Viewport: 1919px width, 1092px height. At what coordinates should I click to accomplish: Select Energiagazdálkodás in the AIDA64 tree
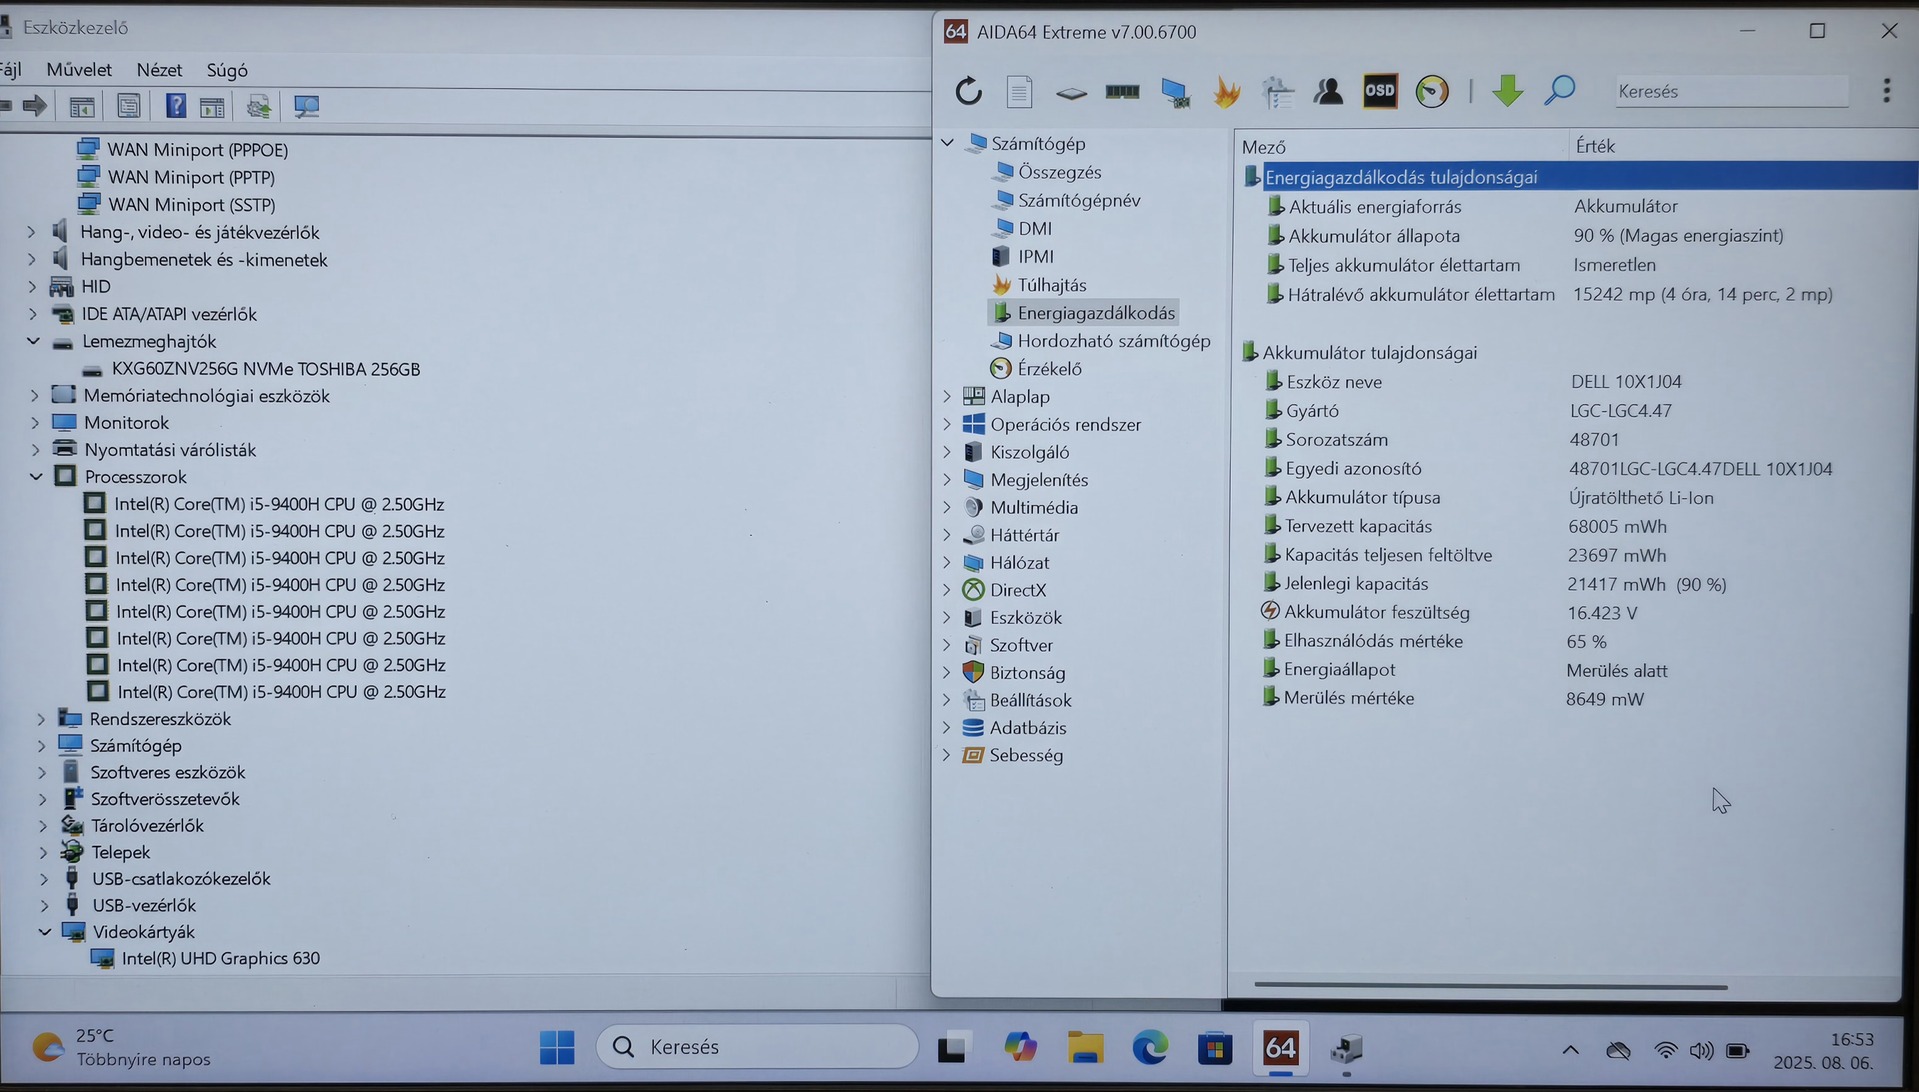coord(1095,313)
